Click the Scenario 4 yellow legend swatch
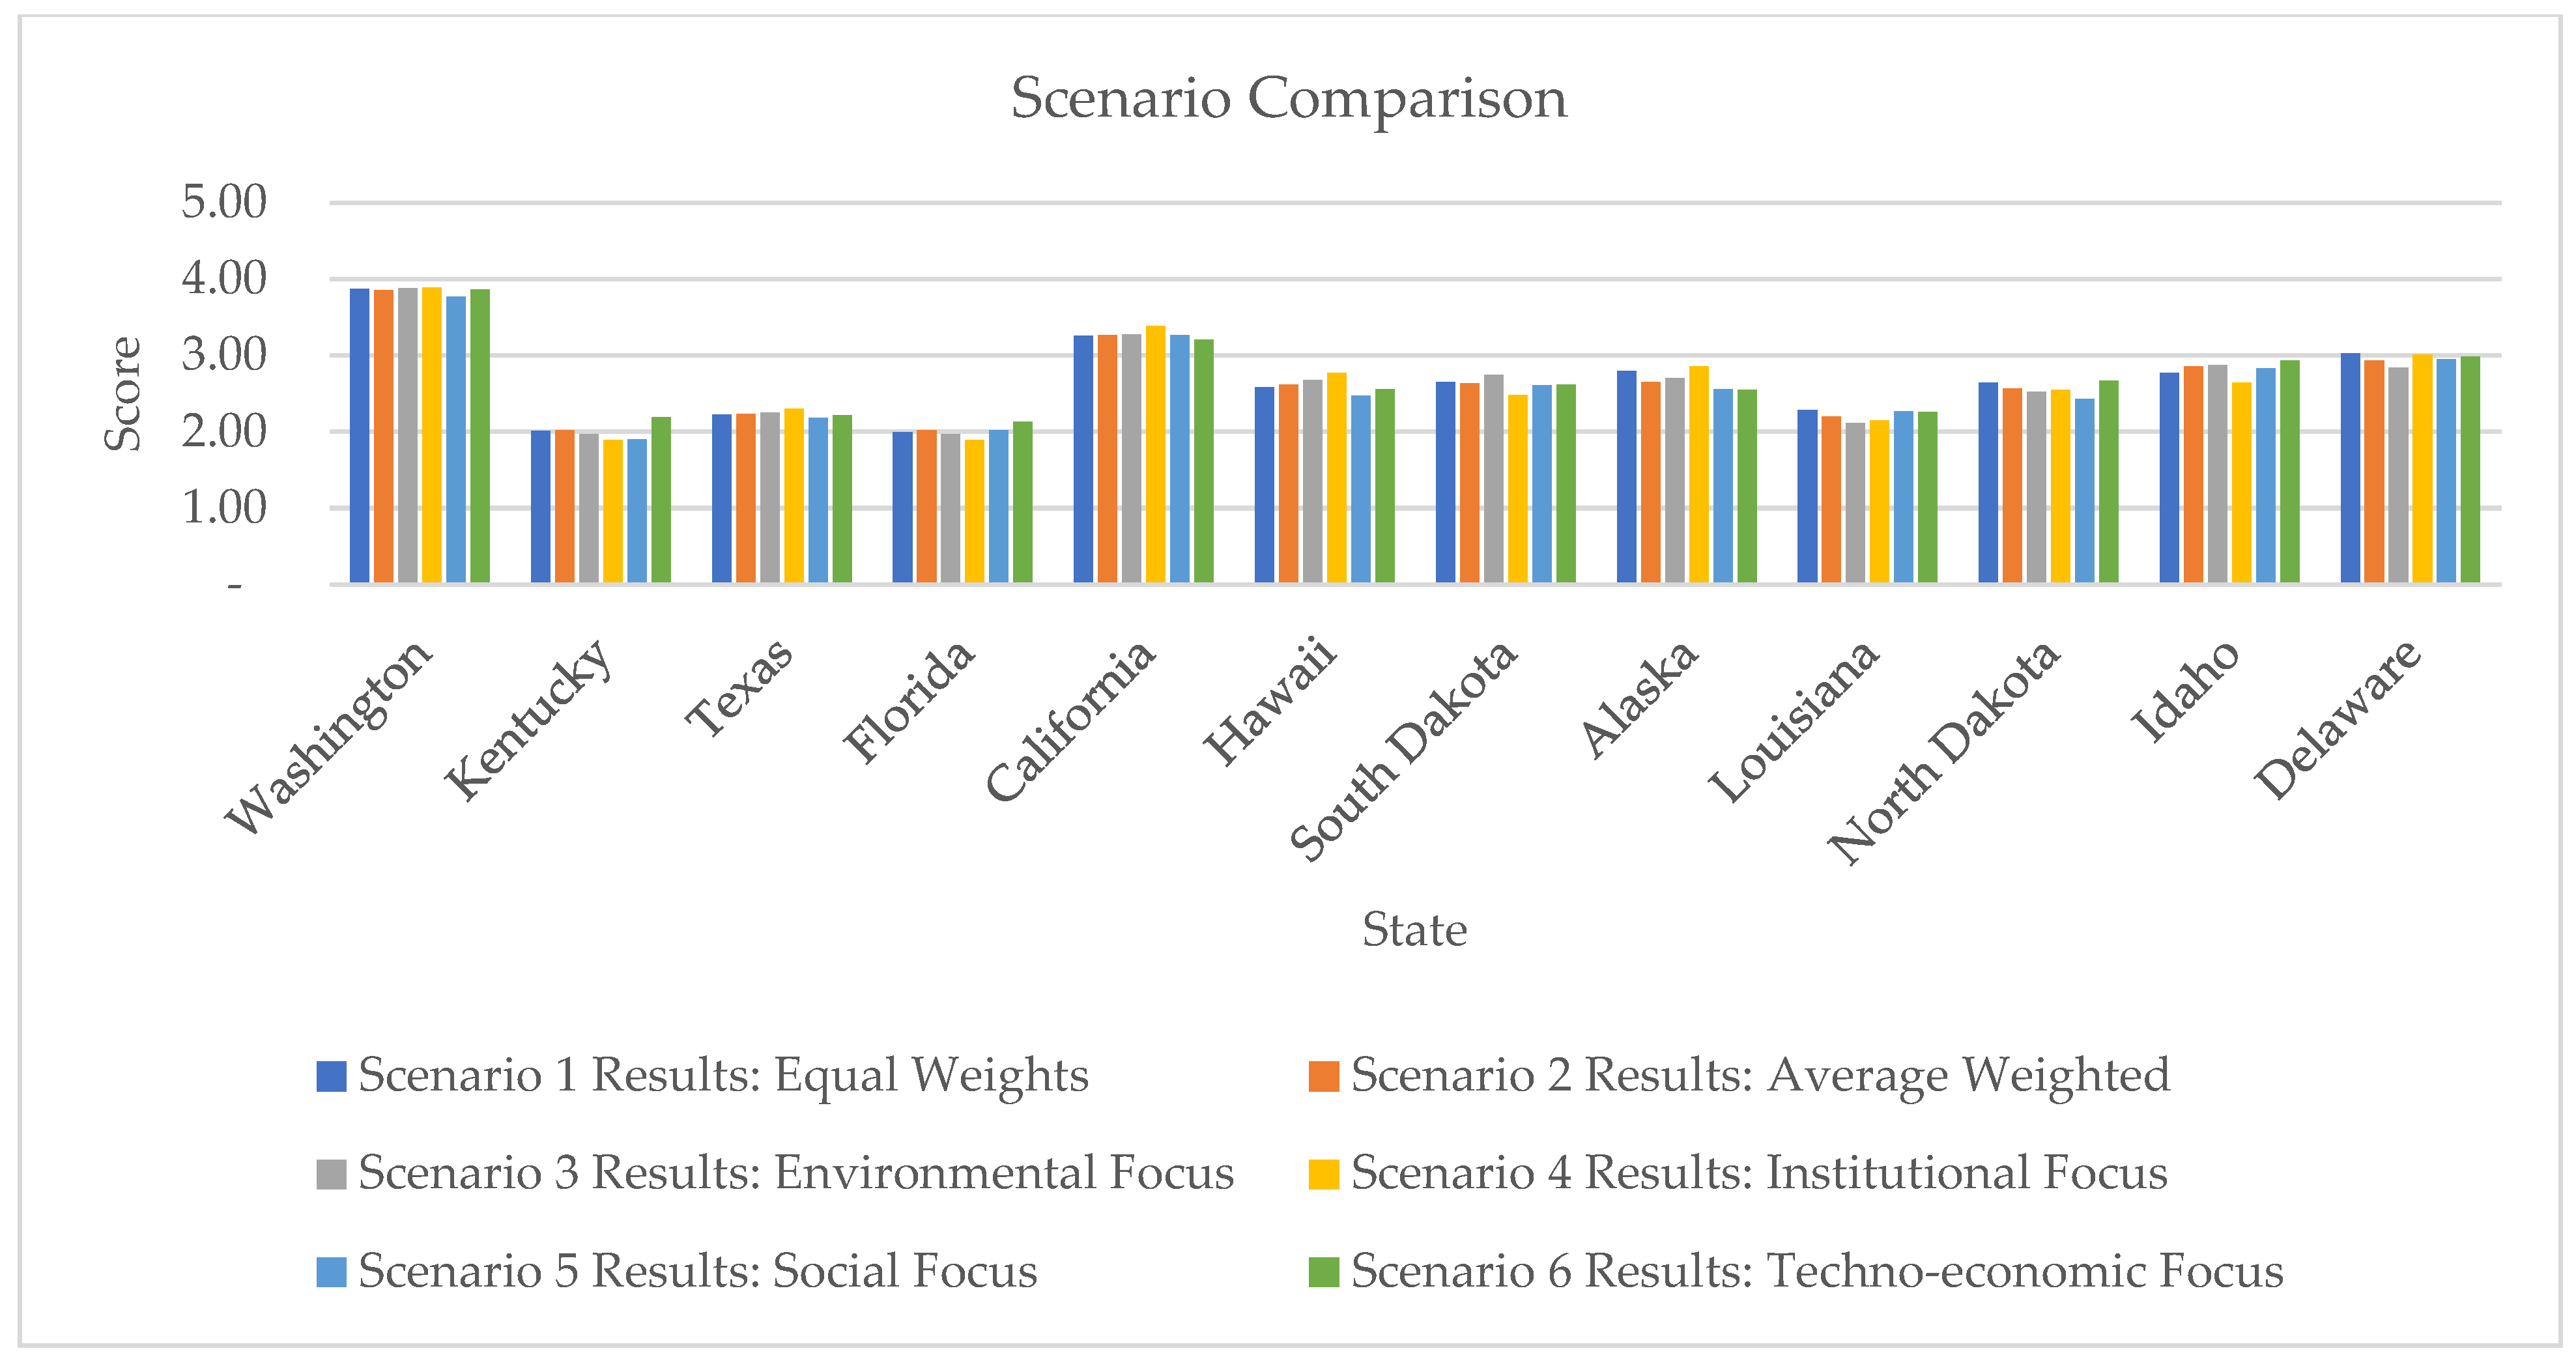The height and width of the screenshot is (1368, 2576). click(1323, 1174)
